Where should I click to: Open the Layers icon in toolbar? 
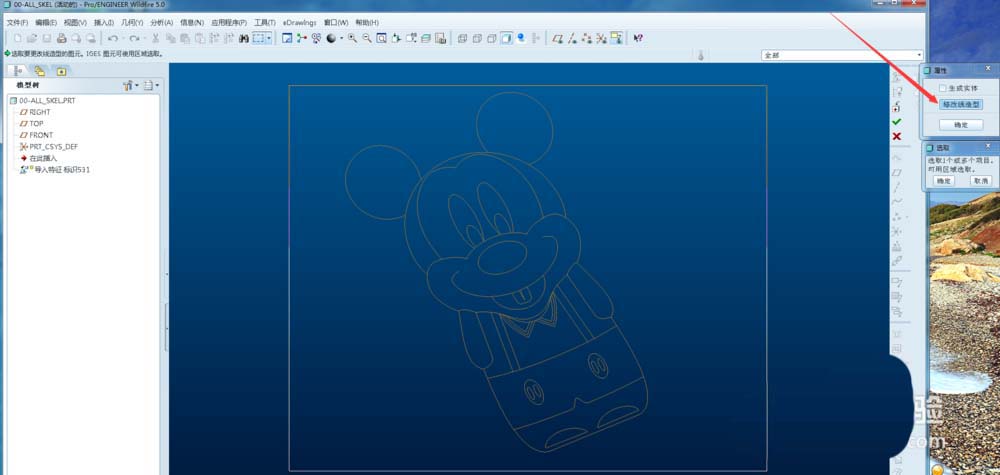(425, 38)
